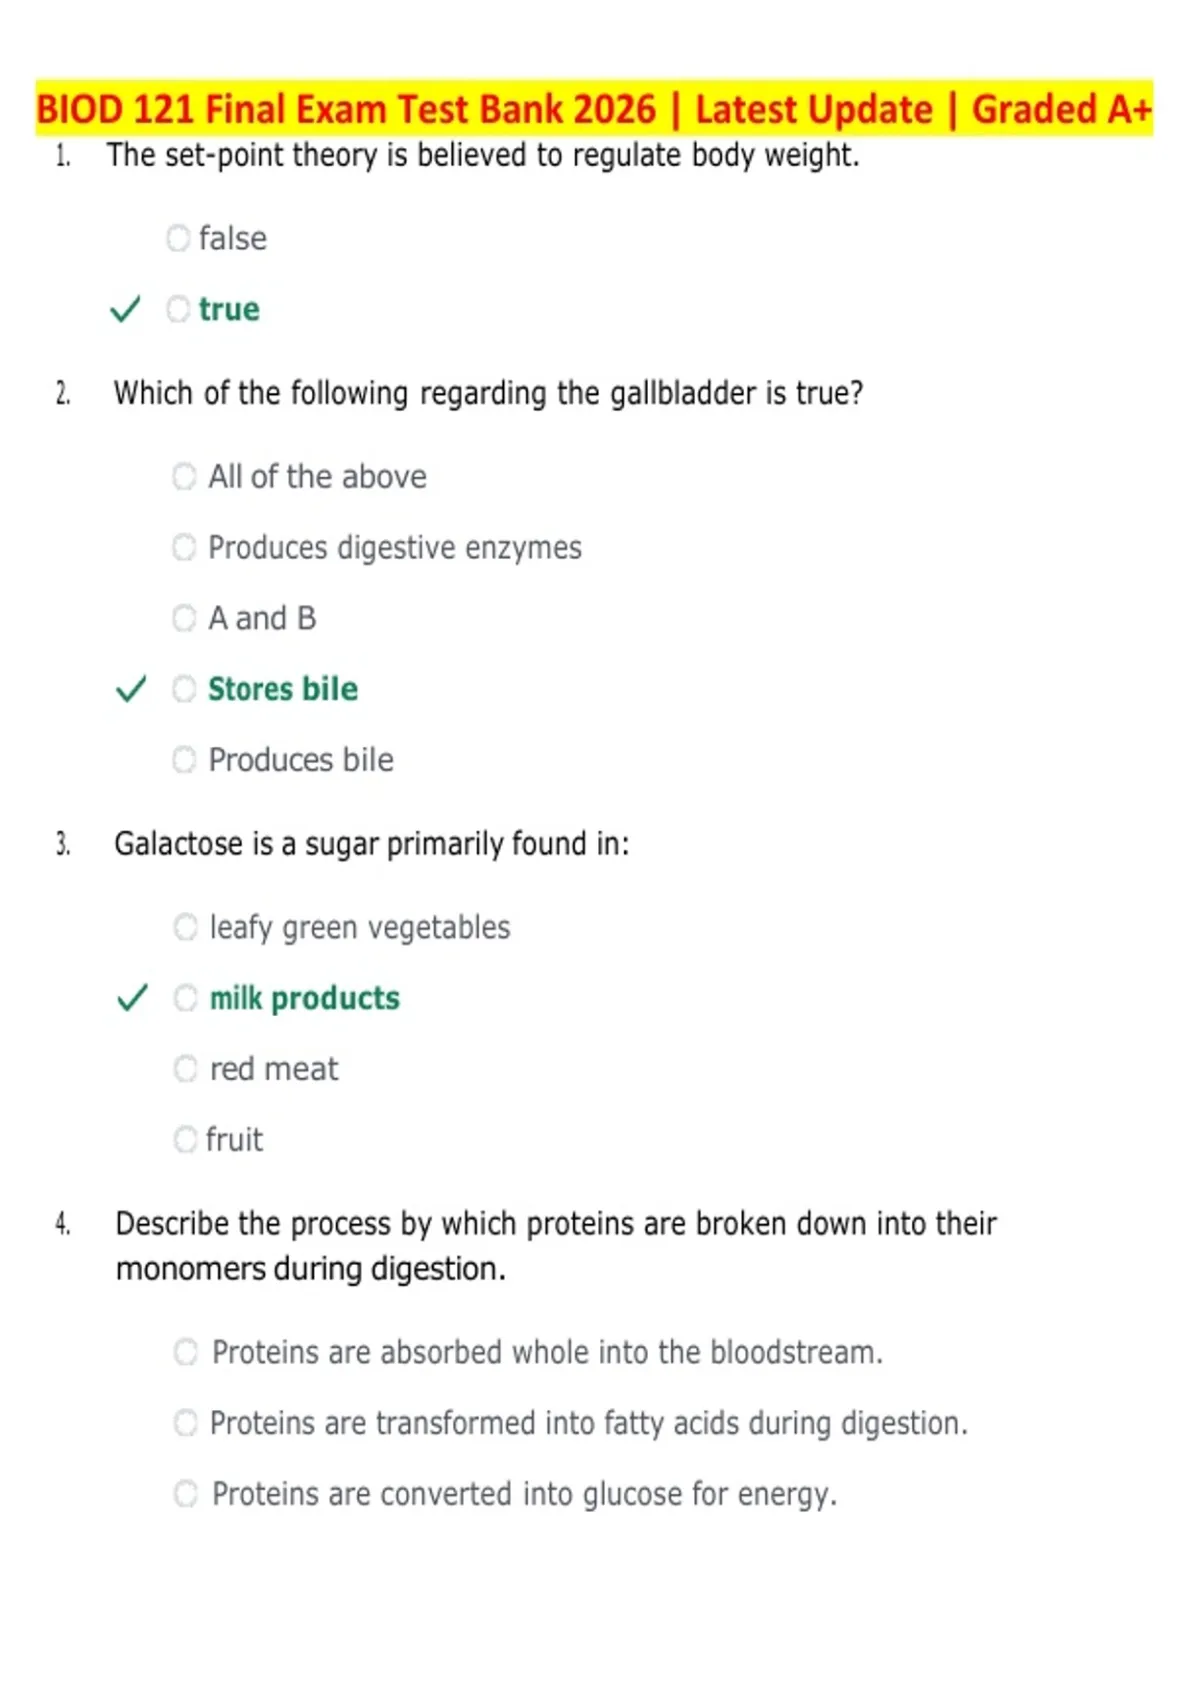
Task: Click the checkmark beside "milk products"
Action: click(132, 998)
